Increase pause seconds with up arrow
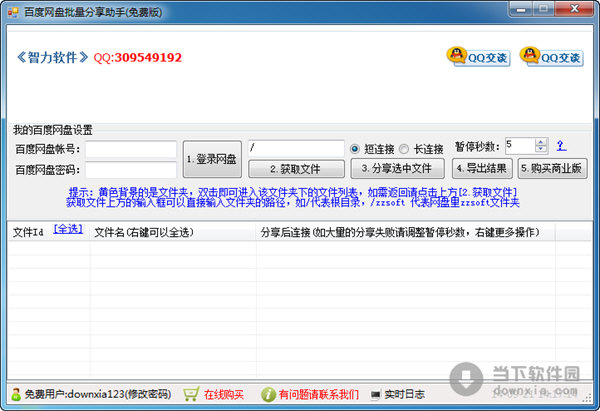The width and height of the screenshot is (600, 411). point(541,142)
